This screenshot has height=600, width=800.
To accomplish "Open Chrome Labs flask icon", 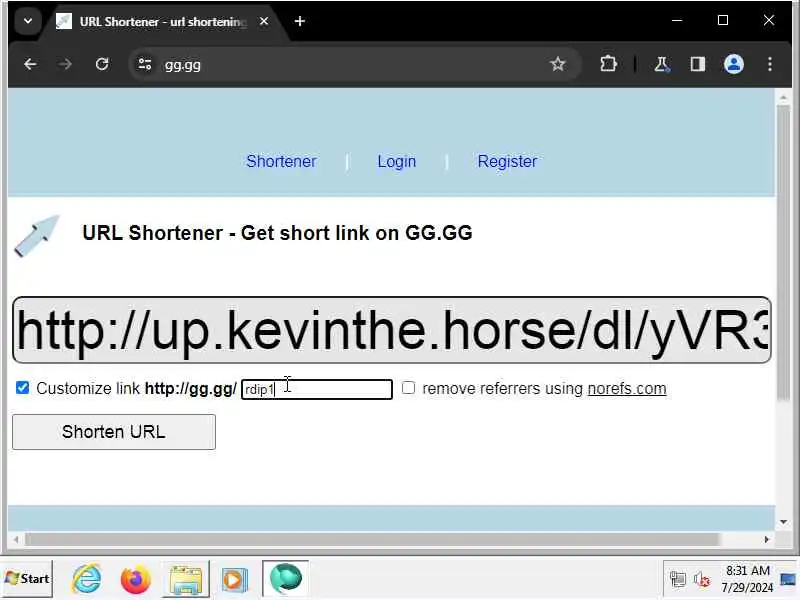I will click(662, 64).
